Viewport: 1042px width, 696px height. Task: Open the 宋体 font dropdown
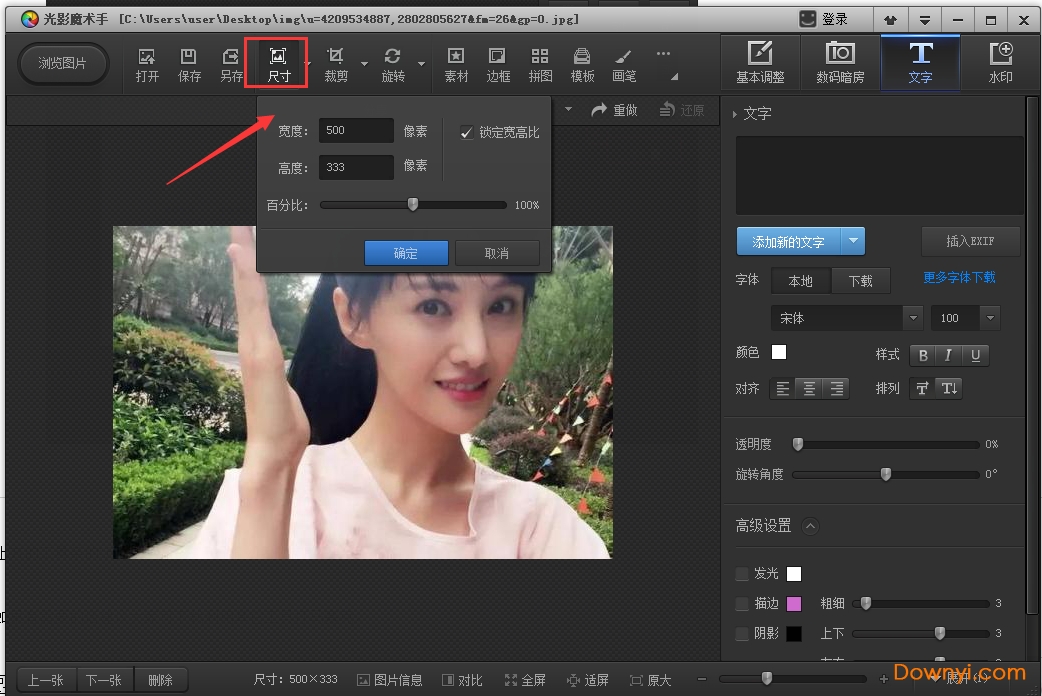(x=912, y=318)
